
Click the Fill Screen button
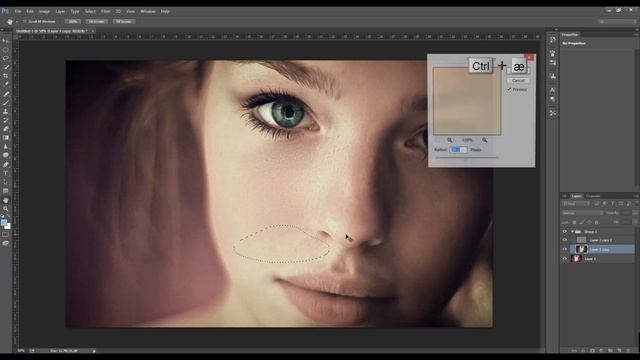pos(124,21)
